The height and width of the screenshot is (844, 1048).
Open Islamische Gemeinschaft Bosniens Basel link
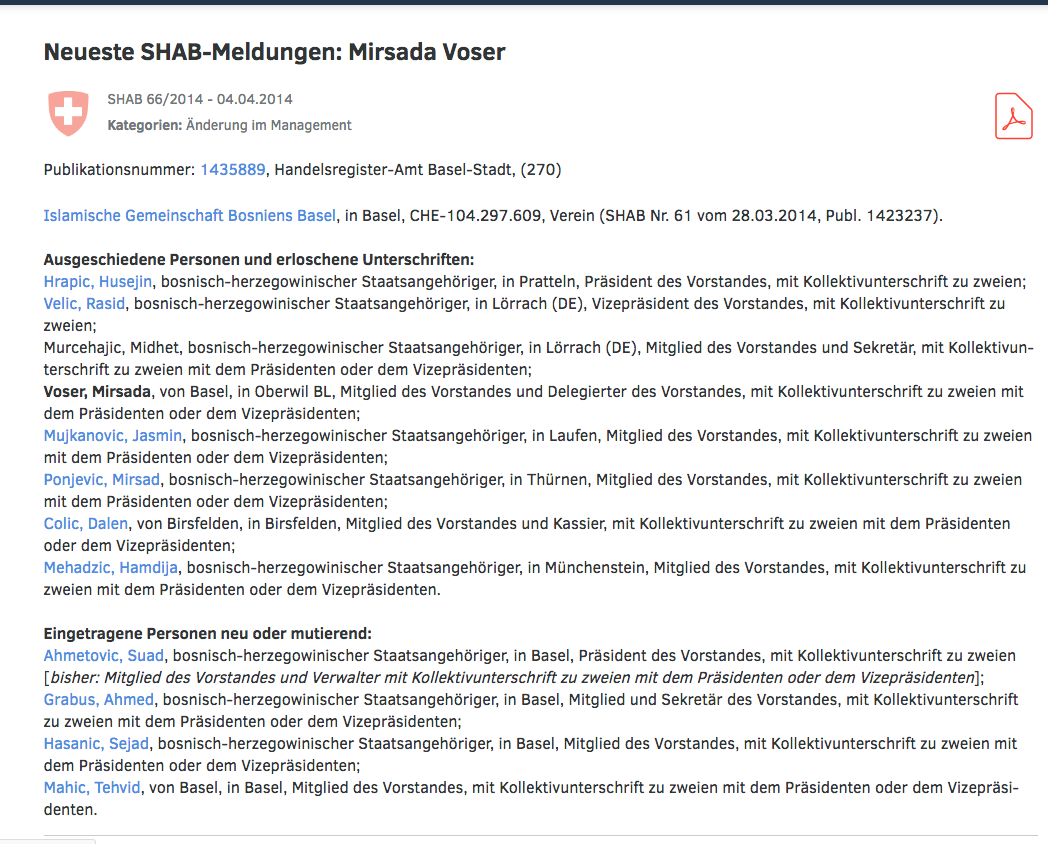click(x=190, y=215)
